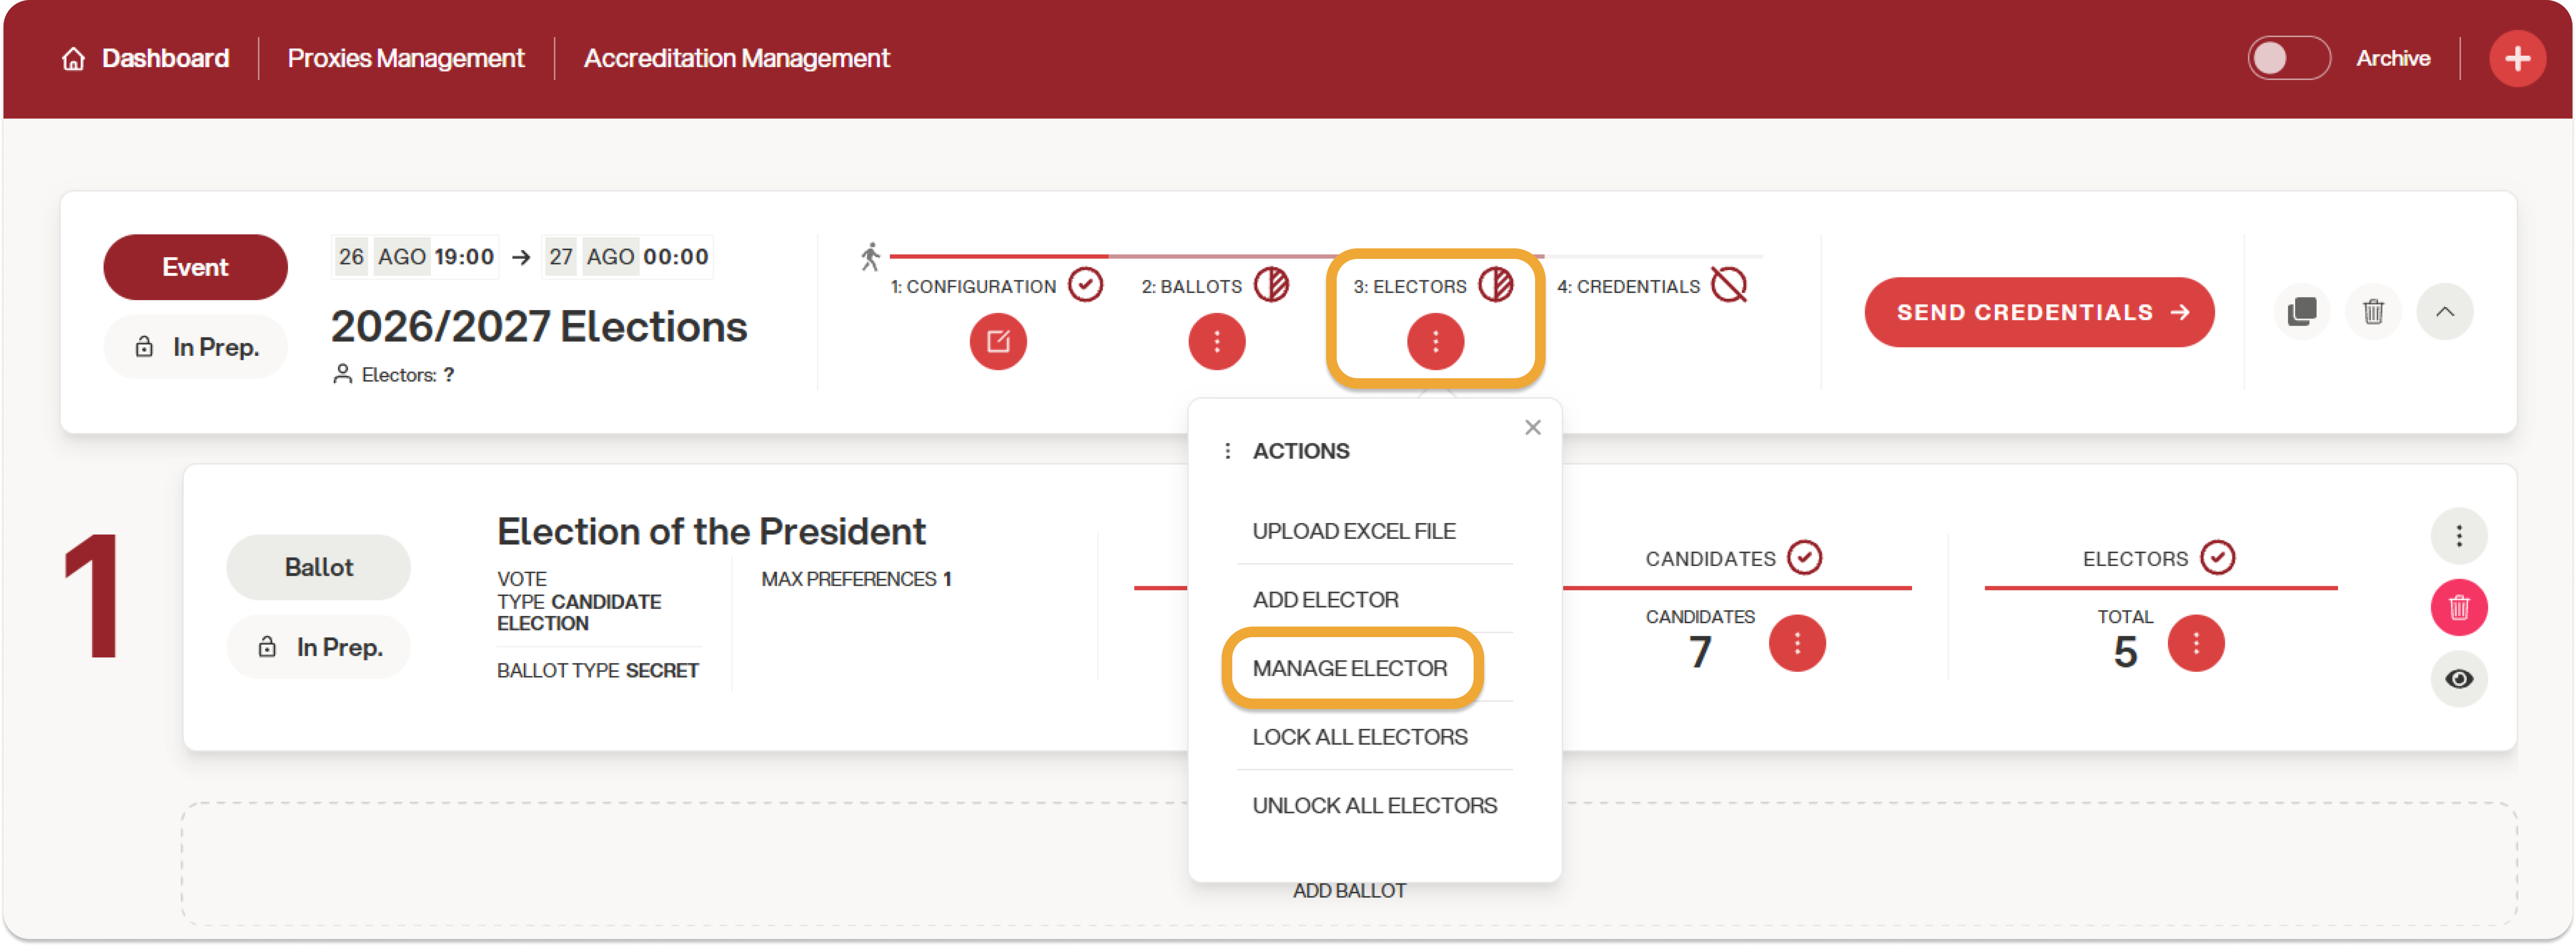2576x946 pixels.
Task: Open the ballot card grey three-dot menu
Action: click(2459, 537)
